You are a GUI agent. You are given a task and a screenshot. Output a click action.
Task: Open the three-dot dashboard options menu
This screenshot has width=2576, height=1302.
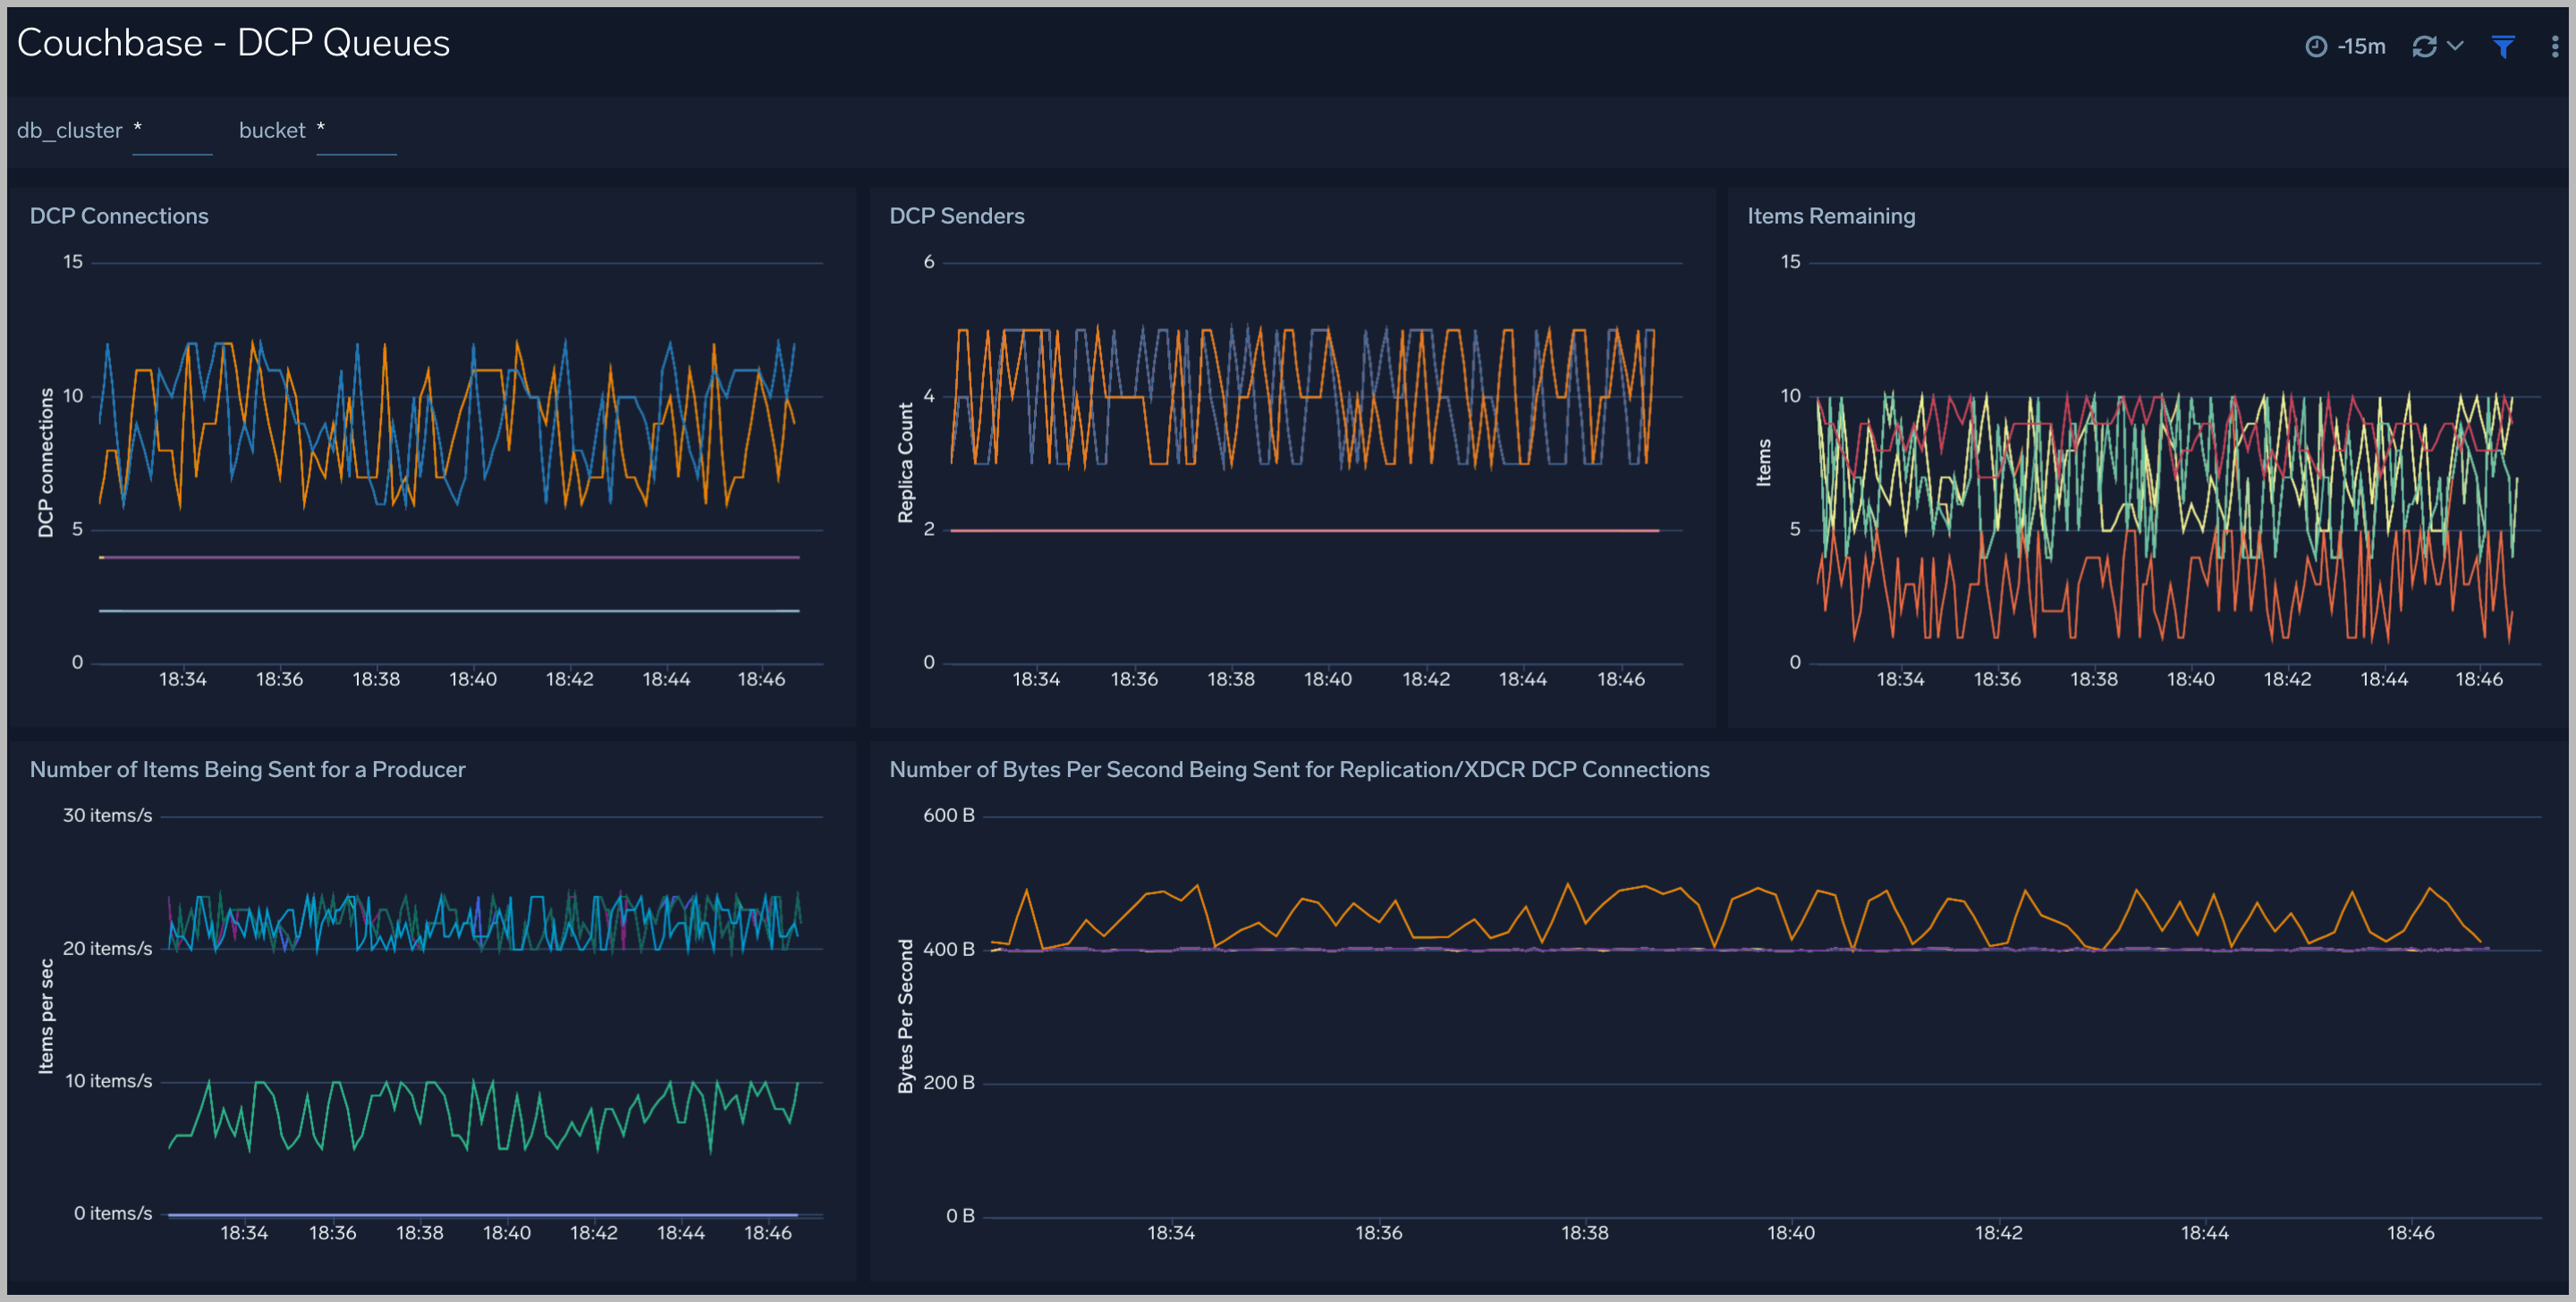(2556, 46)
